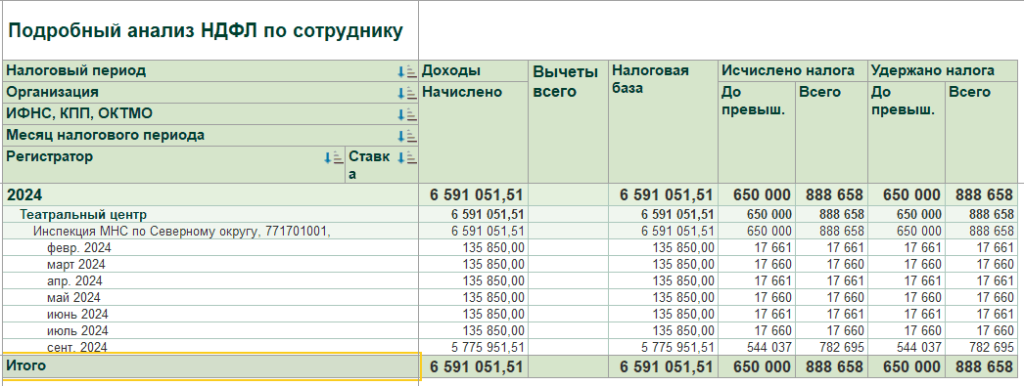This screenshot has height=386, width=1024.
Task: Select the Налоговая база column header
Action: (664, 122)
